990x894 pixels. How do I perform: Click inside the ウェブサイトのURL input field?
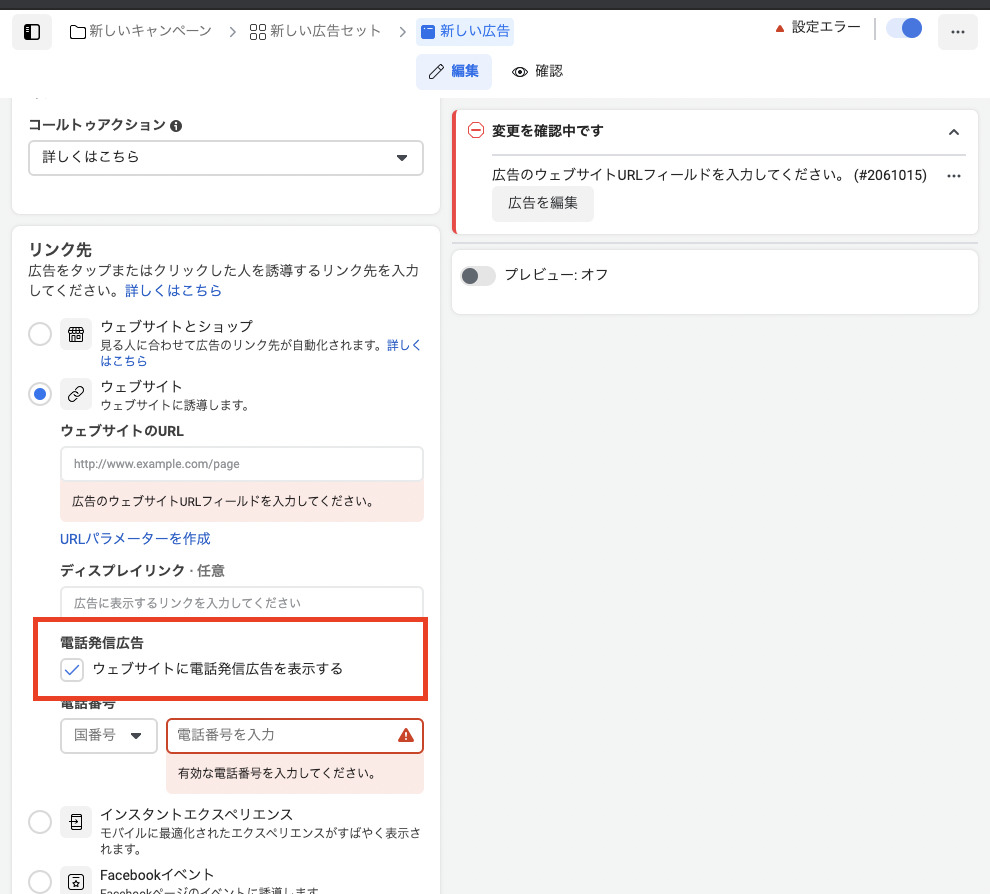pos(242,463)
